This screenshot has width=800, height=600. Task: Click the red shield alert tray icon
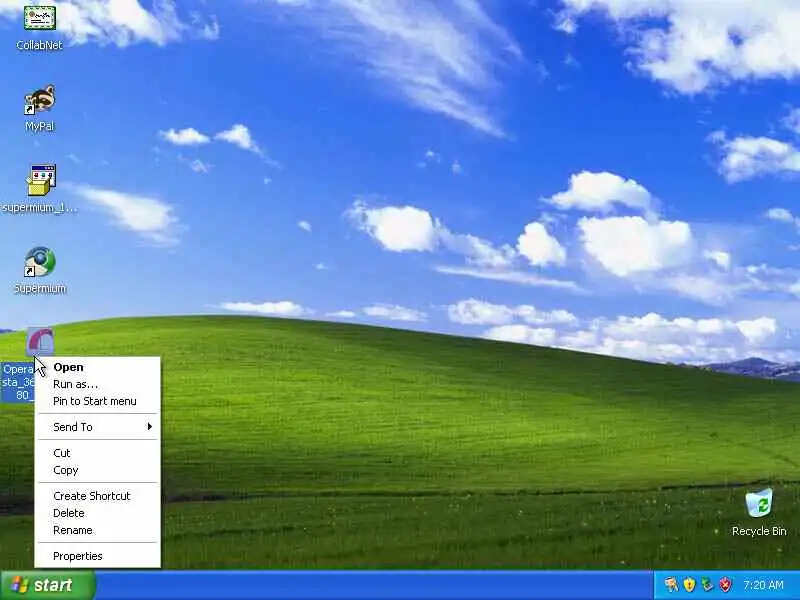click(x=725, y=585)
